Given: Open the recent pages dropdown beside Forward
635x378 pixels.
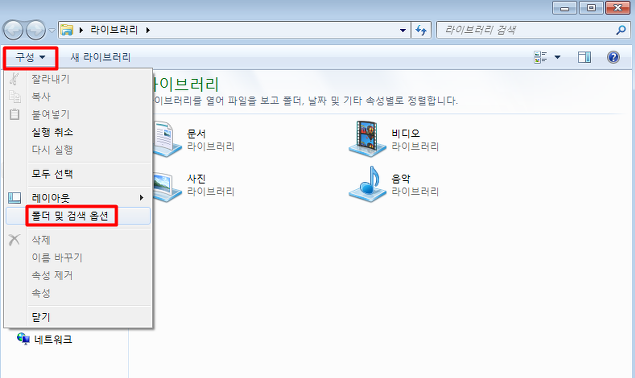Looking at the screenshot, I should (x=52, y=30).
